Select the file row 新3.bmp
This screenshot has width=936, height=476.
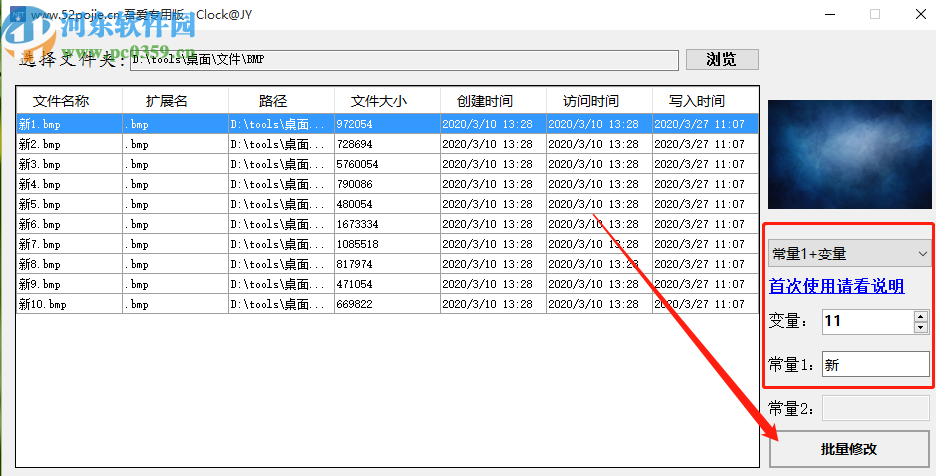coord(387,164)
